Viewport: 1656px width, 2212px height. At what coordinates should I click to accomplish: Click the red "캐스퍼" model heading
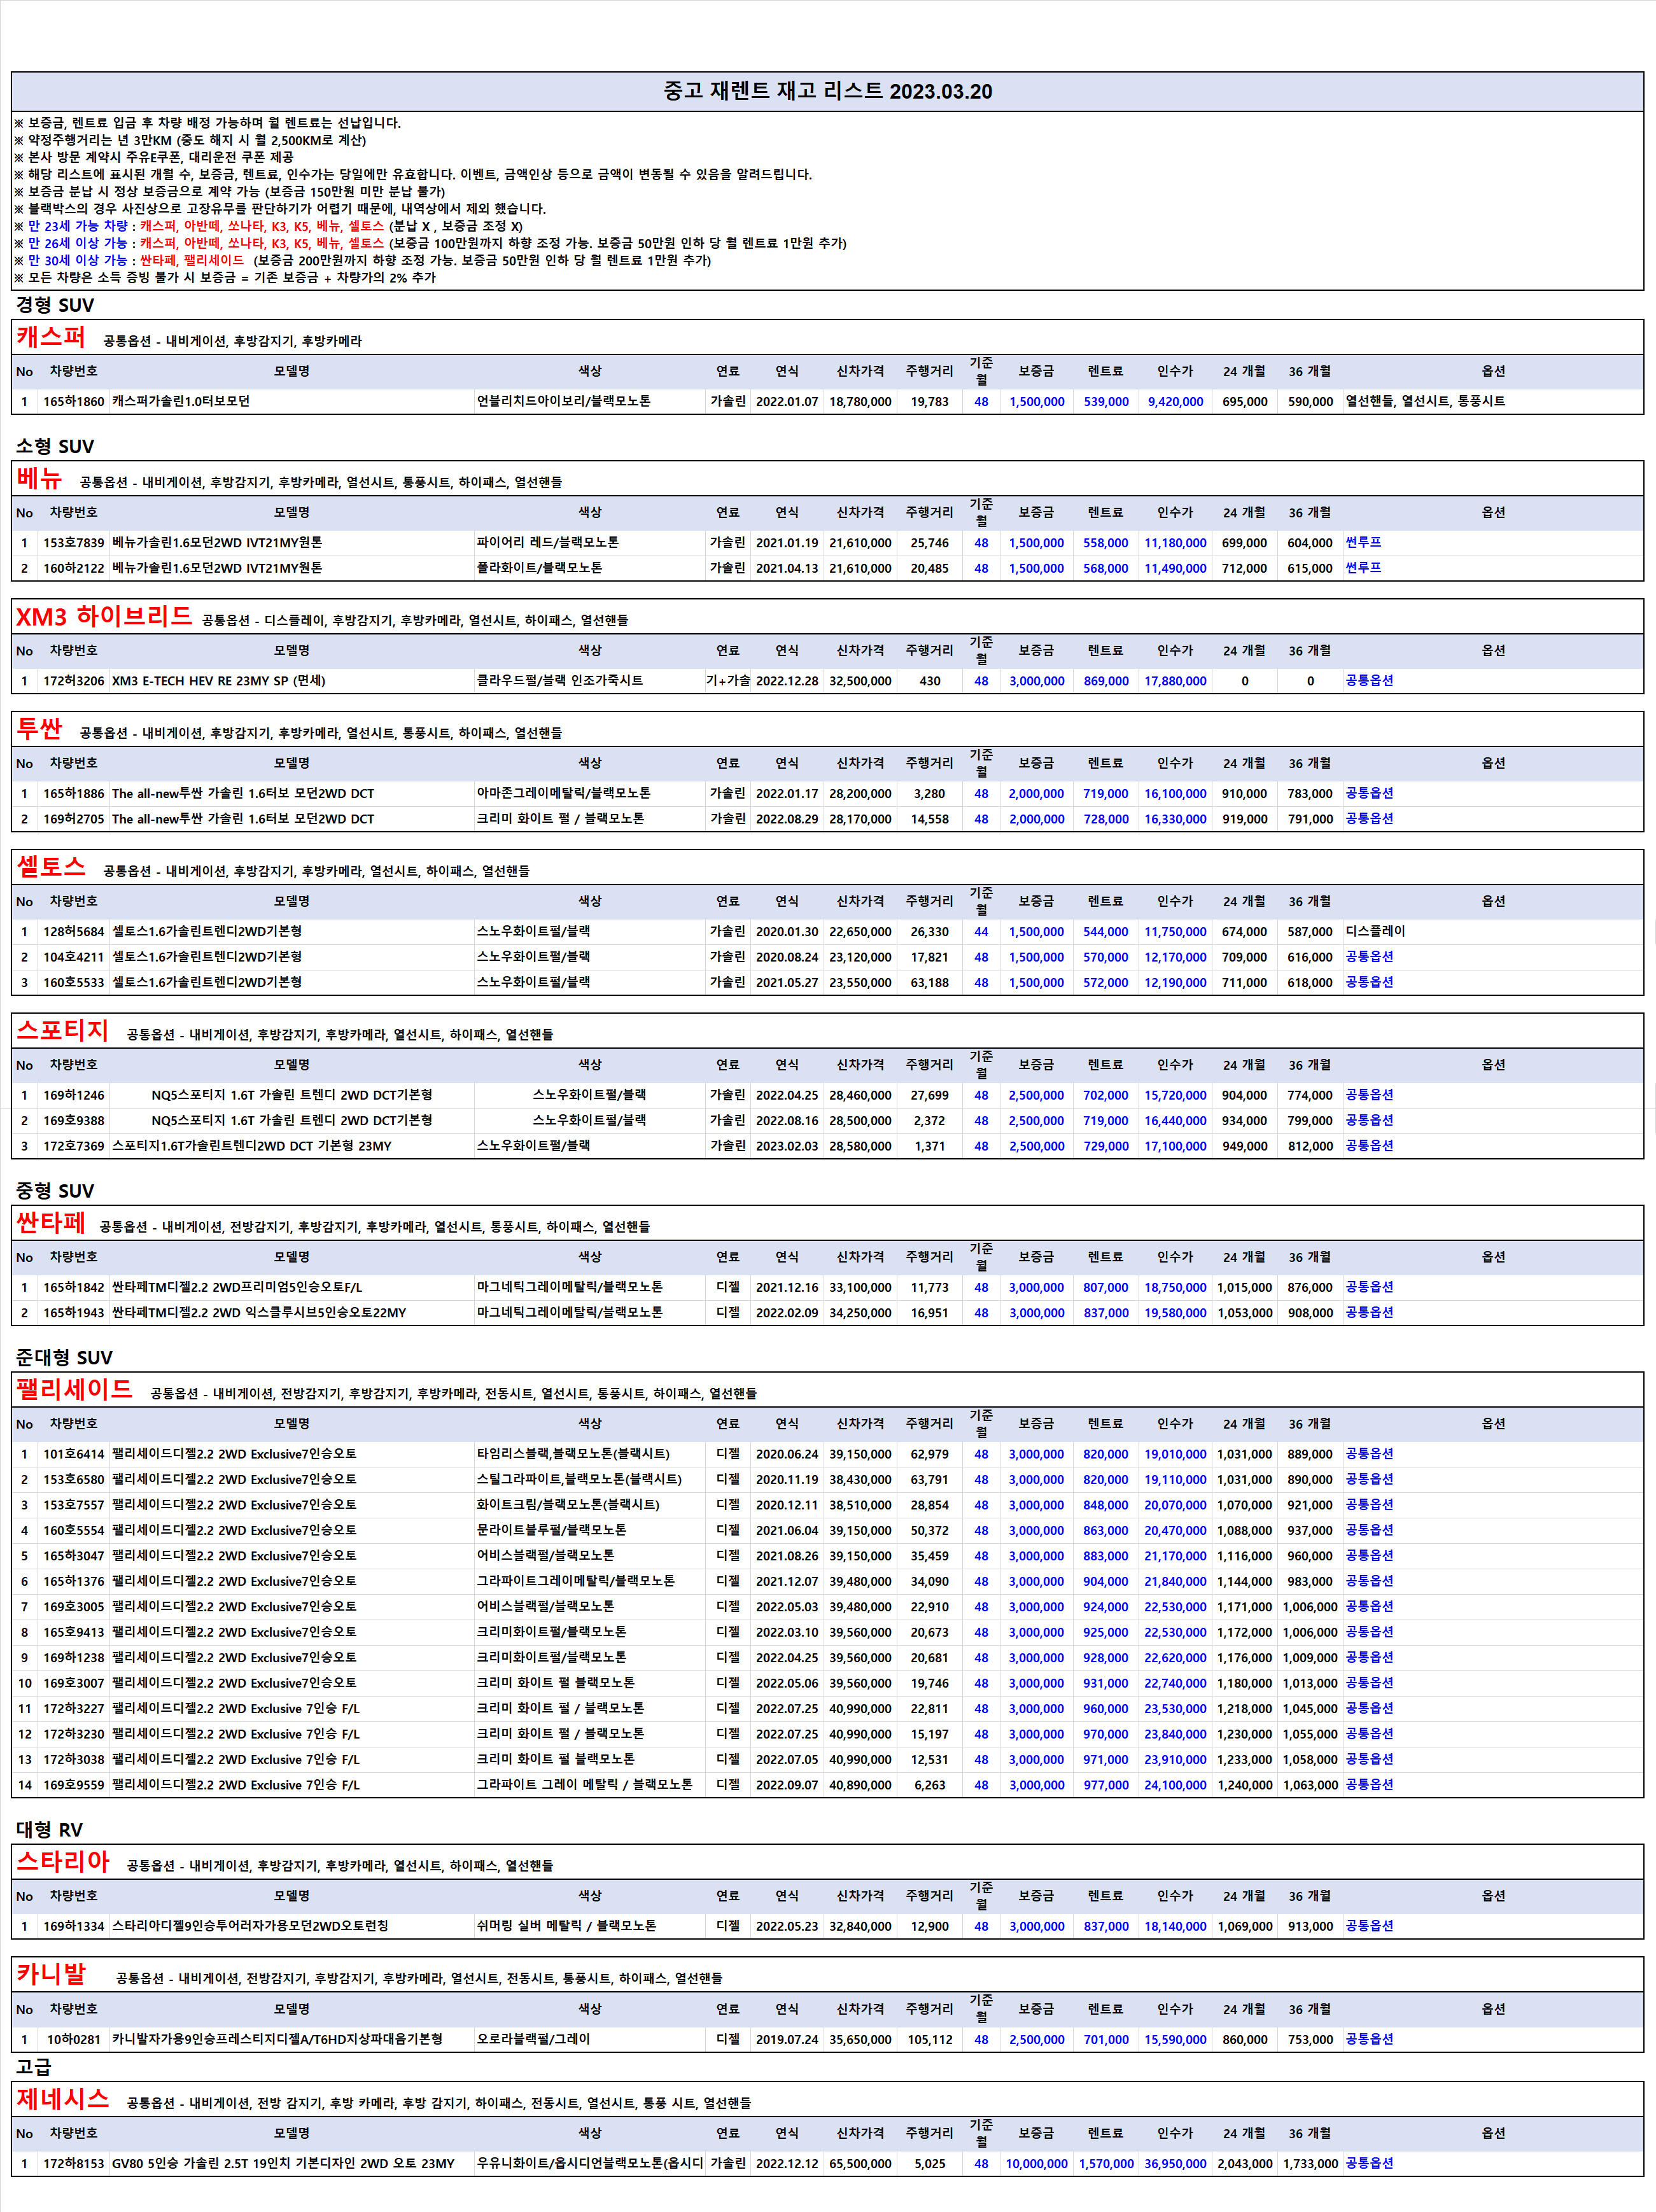pos(51,337)
